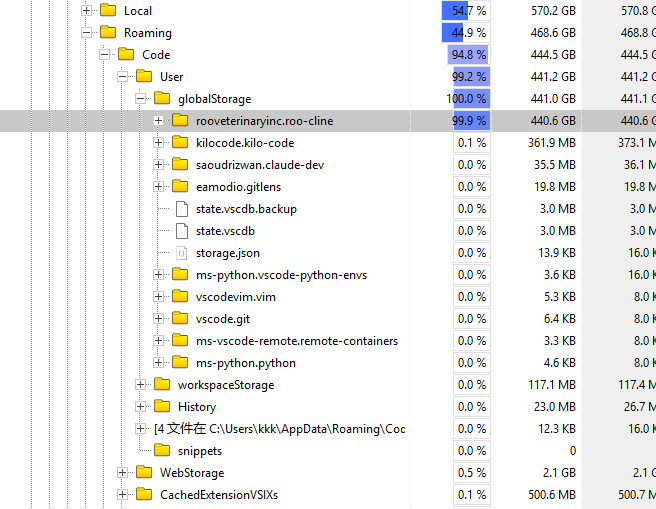Click the 0.5 % percentage for WebStorage
The image size is (656, 509).
click(x=472, y=473)
